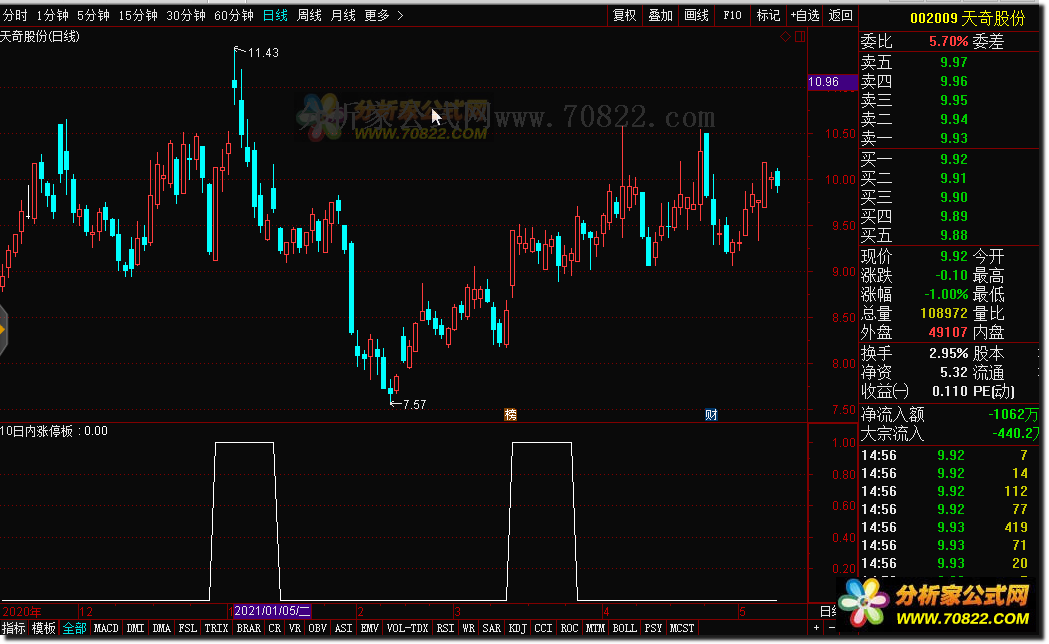Image resolution: width=1049 pixels, height=644 pixels.
Task: Click the 11.43 high price label
Action: pos(263,53)
